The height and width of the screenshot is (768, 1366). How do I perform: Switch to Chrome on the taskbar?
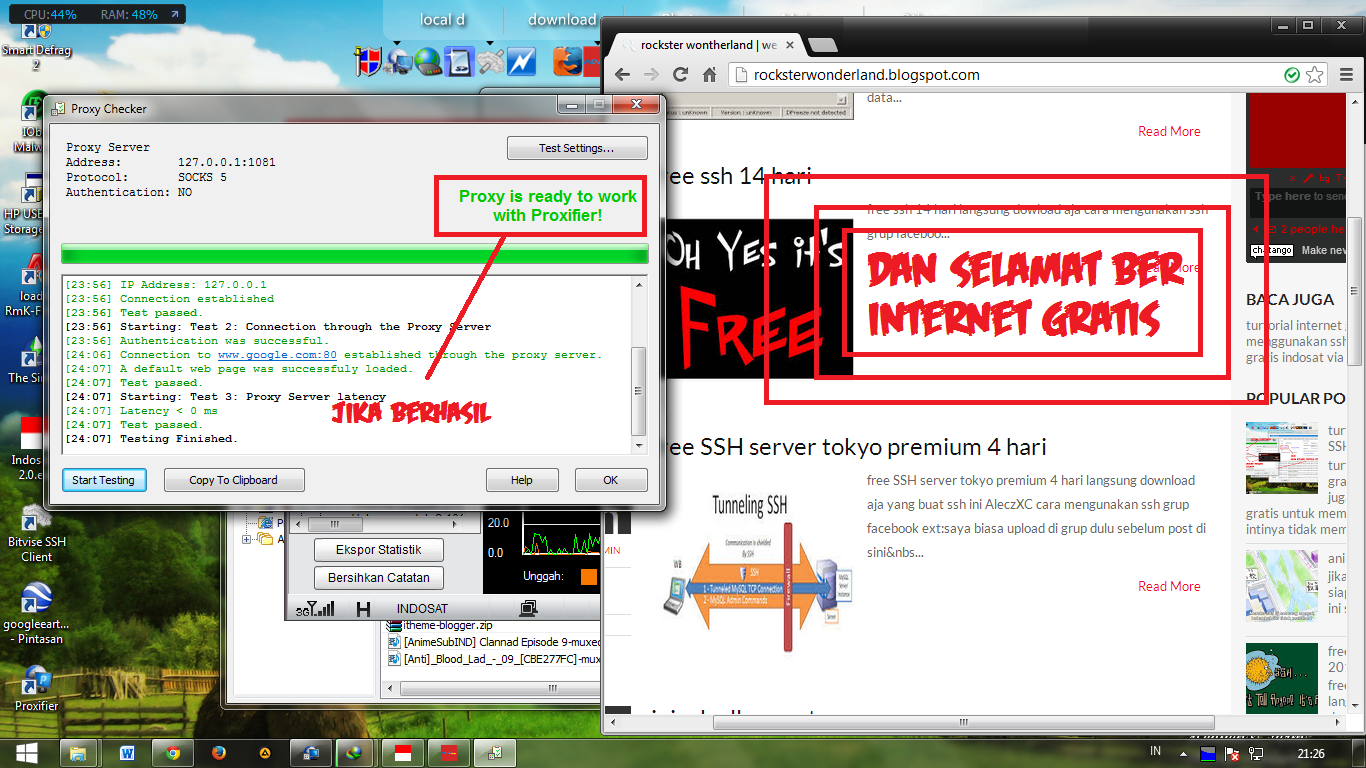pyautogui.click(x=173, y=753)
